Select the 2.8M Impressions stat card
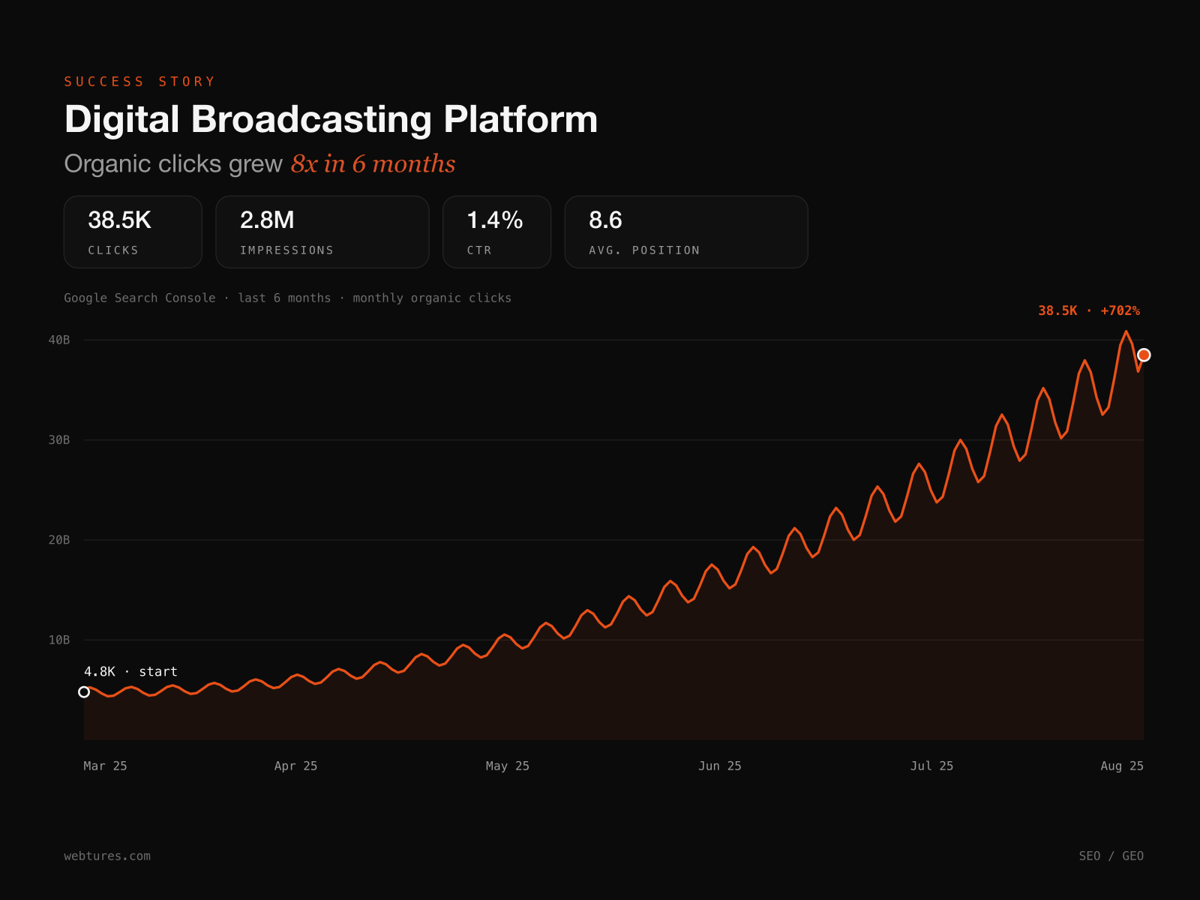 (x=322, y=232)
